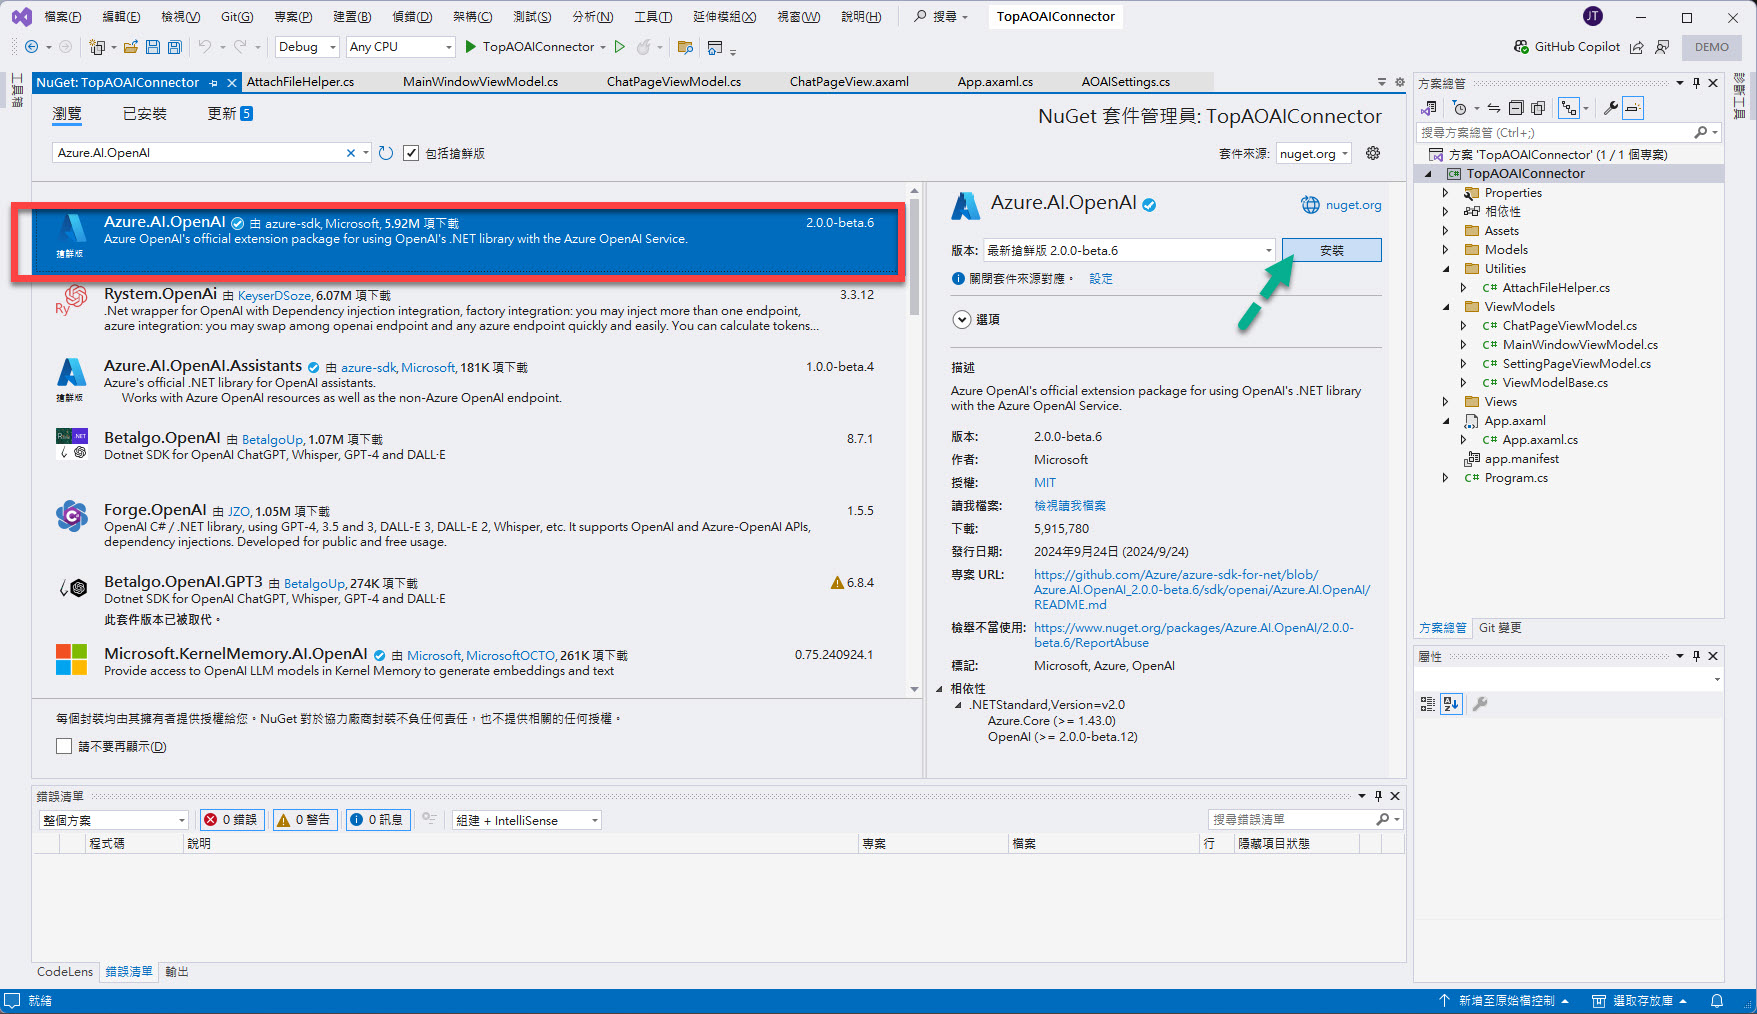
Task: Switch to Git Changes tab
Action: click(x=1500, y=628)
